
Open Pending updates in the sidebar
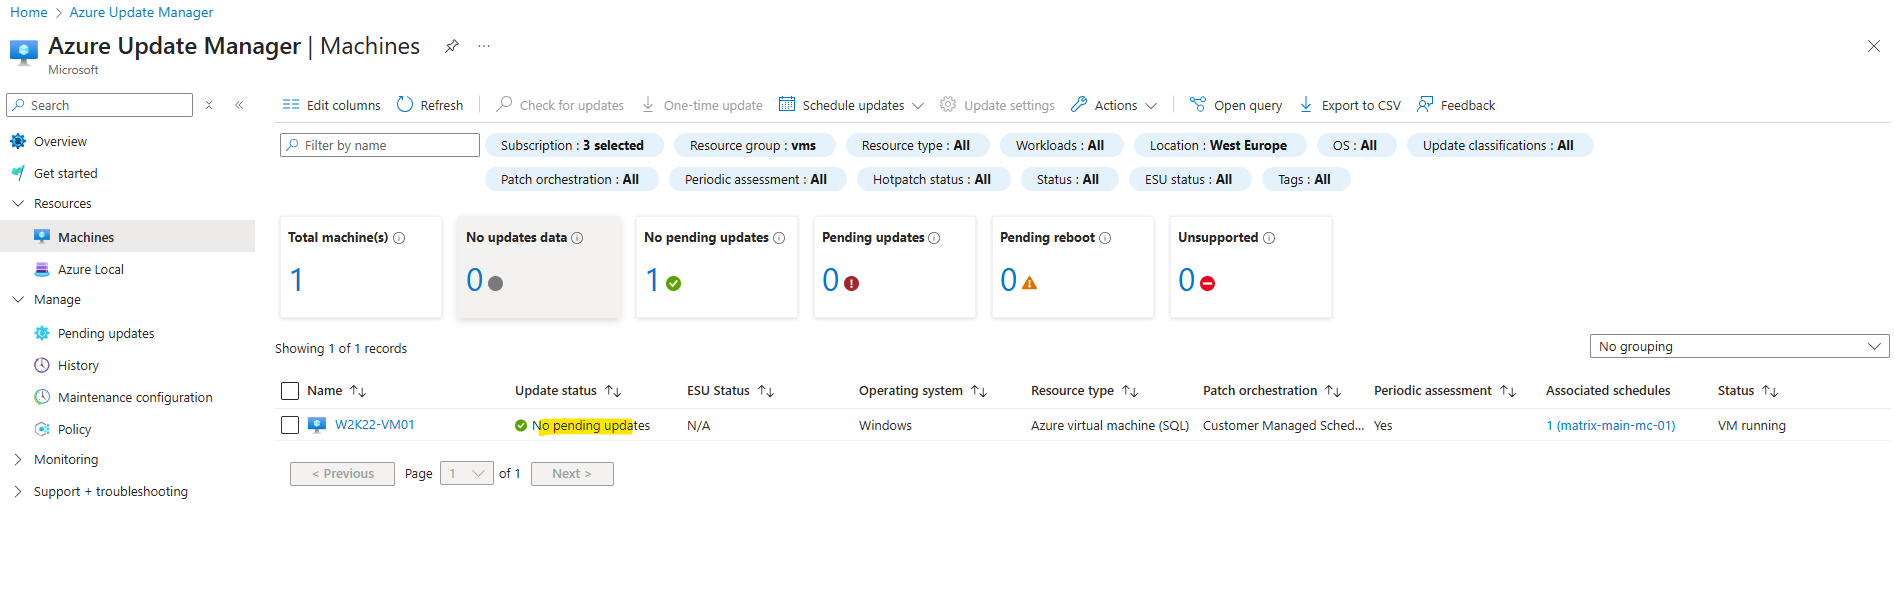coord(106,334)
